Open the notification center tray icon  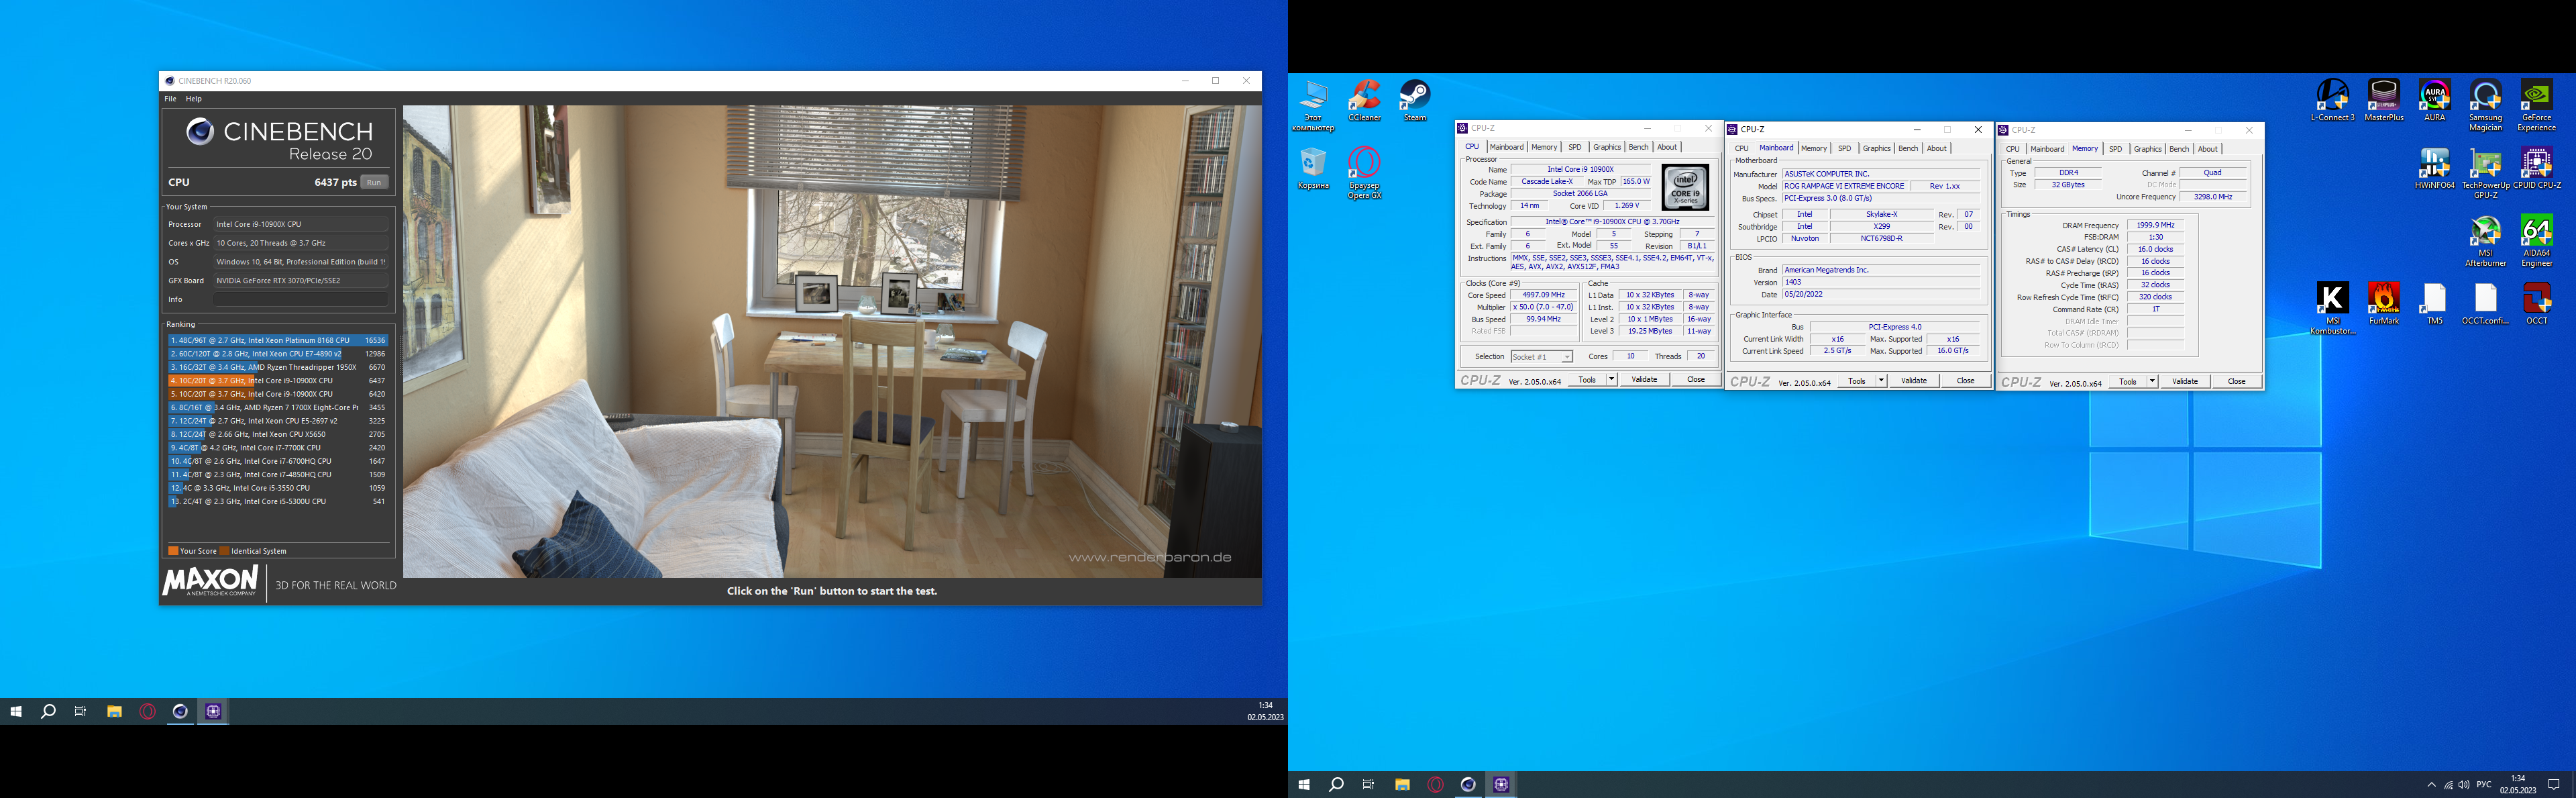click(2553, 785)
